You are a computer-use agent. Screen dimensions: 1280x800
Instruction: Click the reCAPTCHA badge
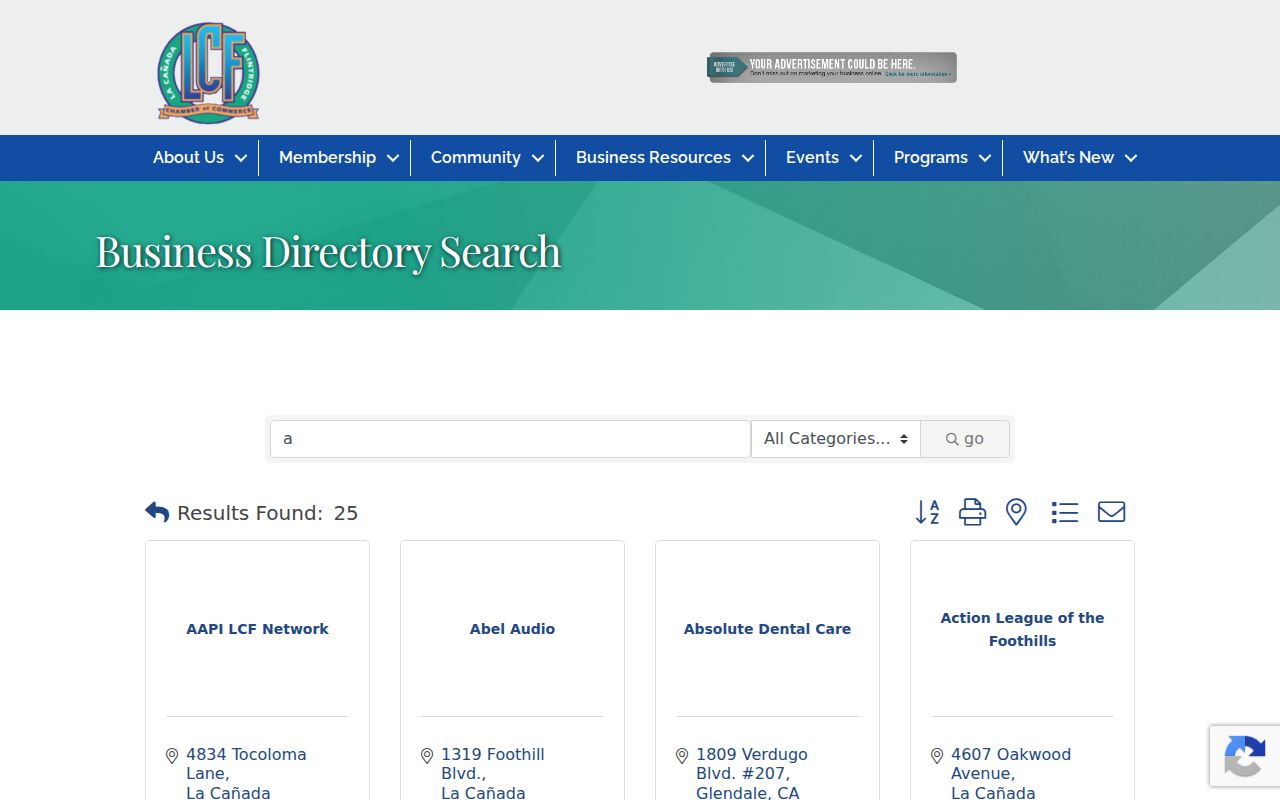(1245, 756)
